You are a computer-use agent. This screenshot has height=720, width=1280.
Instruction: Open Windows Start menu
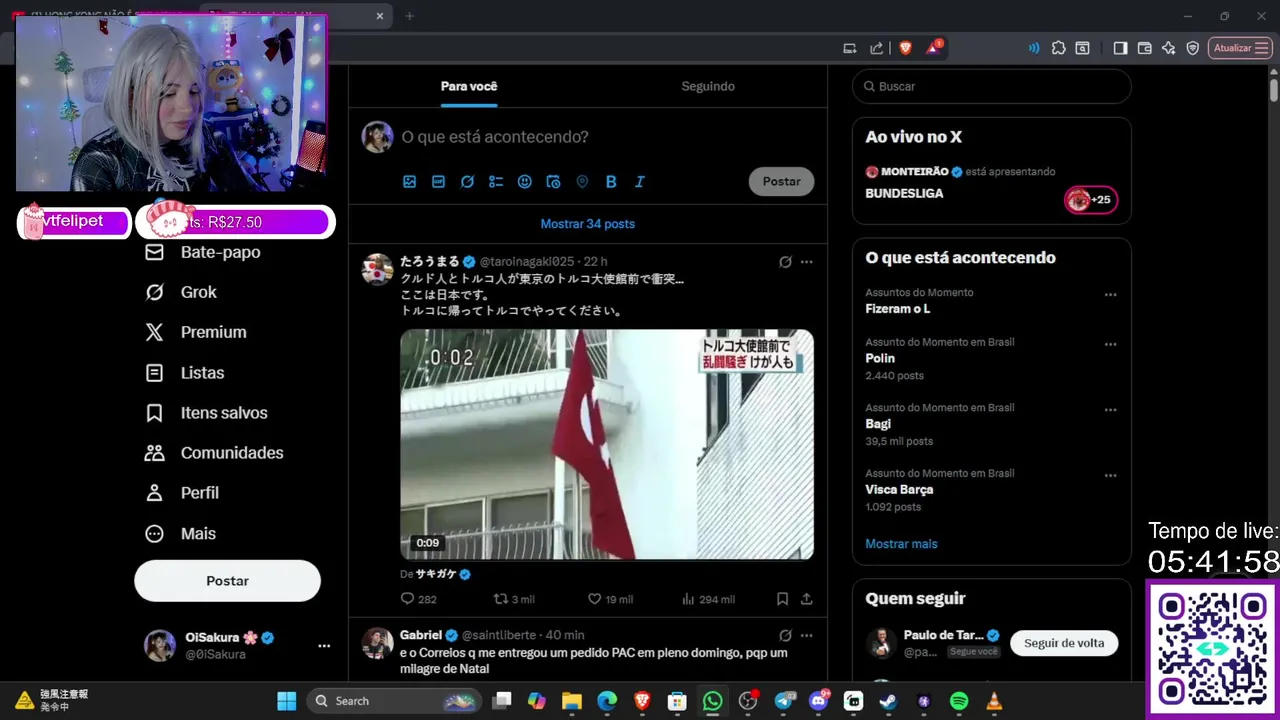tap(287, 701)
